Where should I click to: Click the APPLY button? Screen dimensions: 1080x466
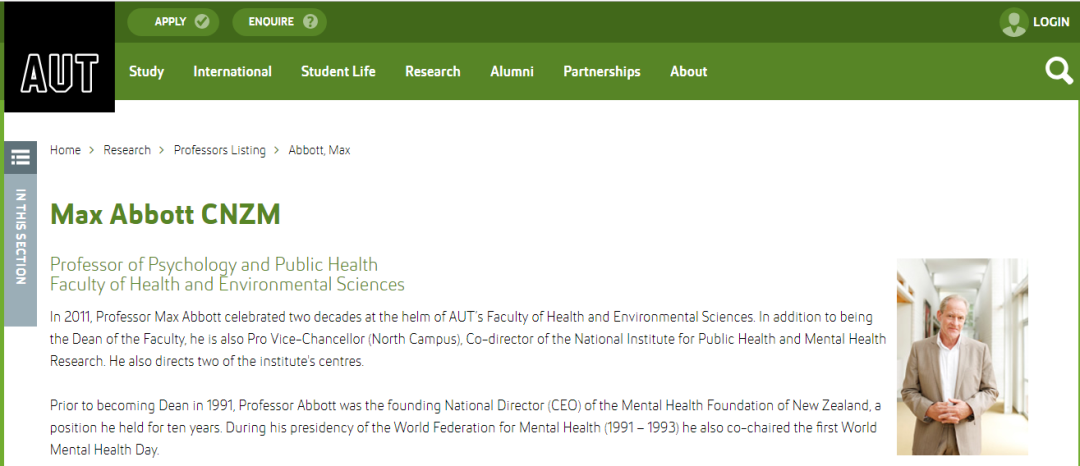point(173,22)
